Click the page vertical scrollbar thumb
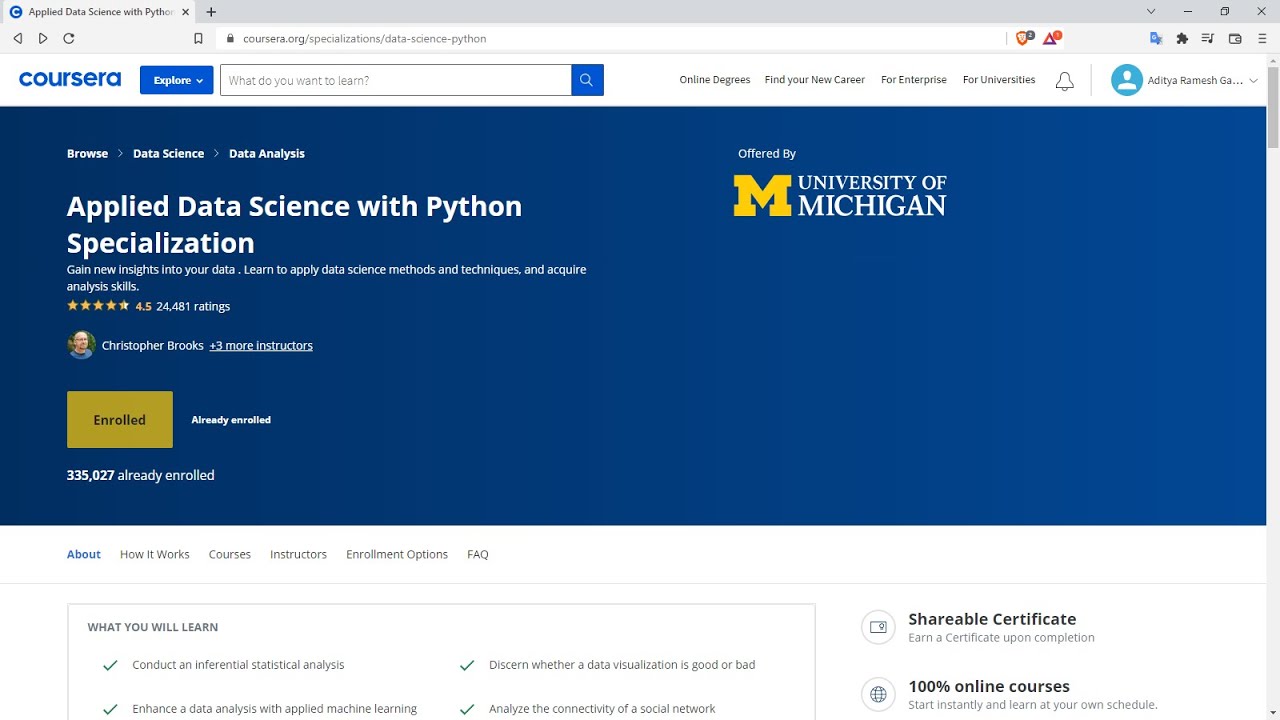 click(1273, 108)
